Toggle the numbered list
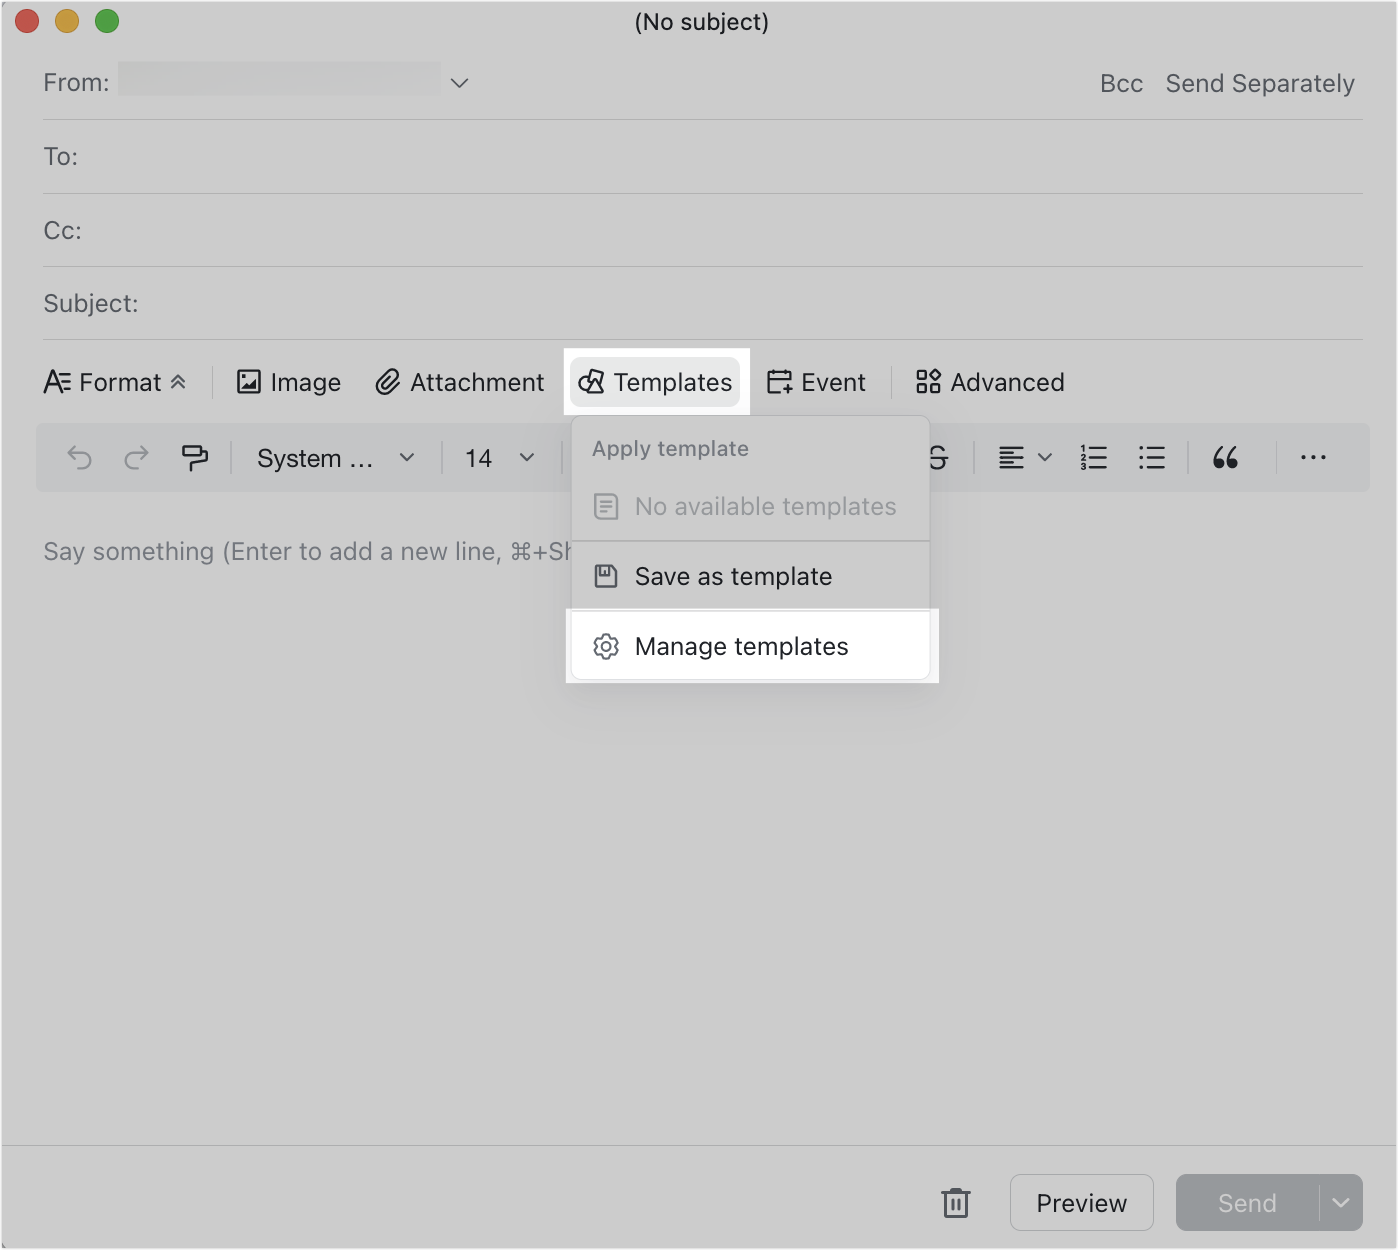The image size is (1398, 1250). 1093,457
